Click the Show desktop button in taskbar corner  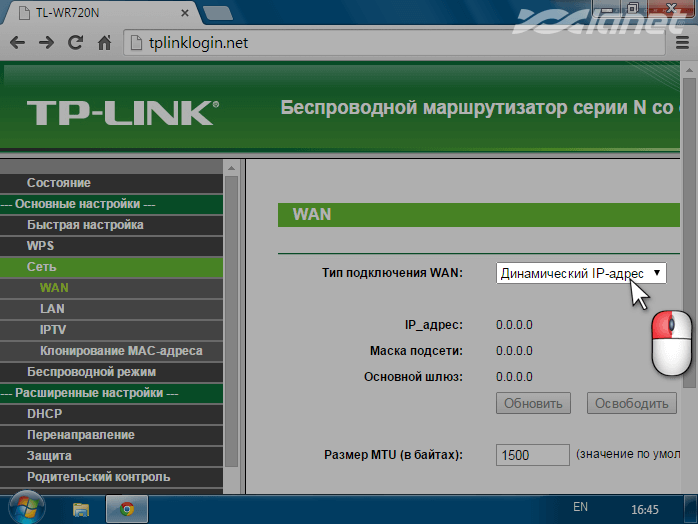(x=690, y=509)
